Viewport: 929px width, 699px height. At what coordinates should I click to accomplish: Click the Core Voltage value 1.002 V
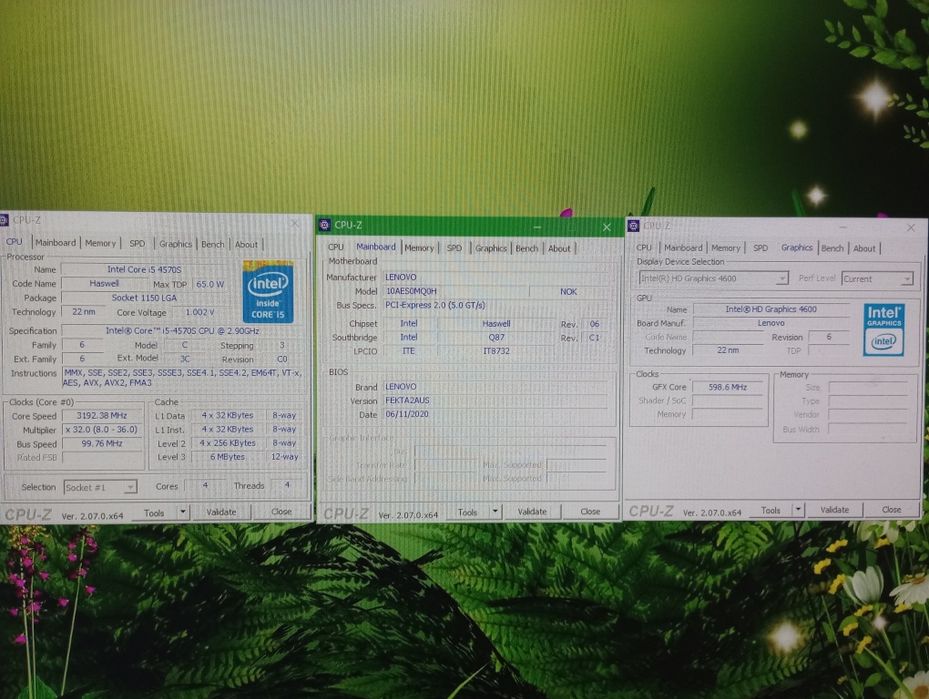pyautogui.click(x=202, y=312)
